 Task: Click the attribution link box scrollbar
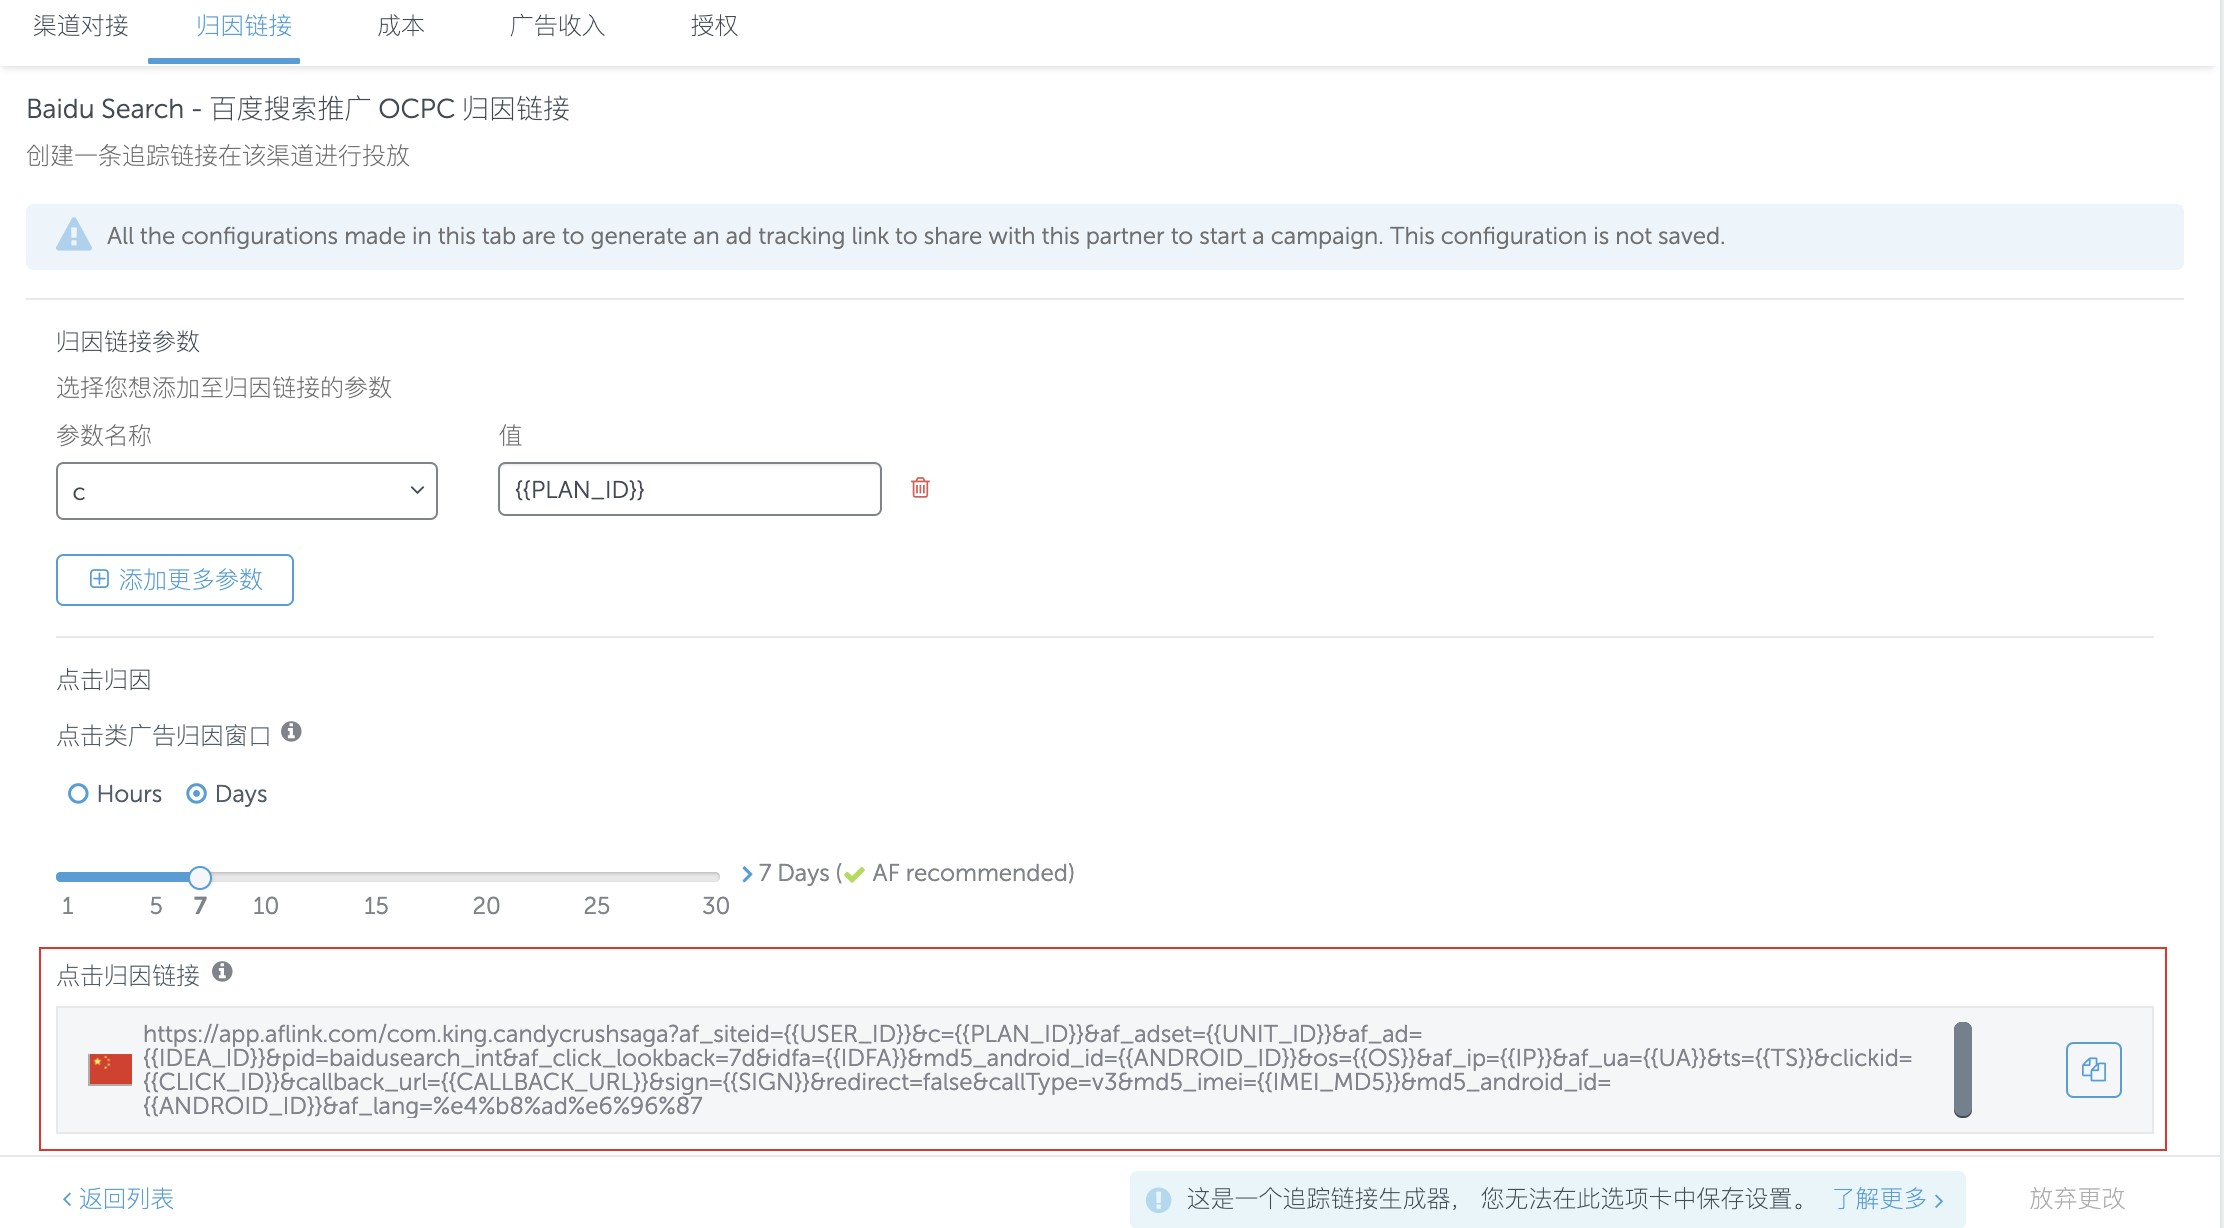1963,1070
